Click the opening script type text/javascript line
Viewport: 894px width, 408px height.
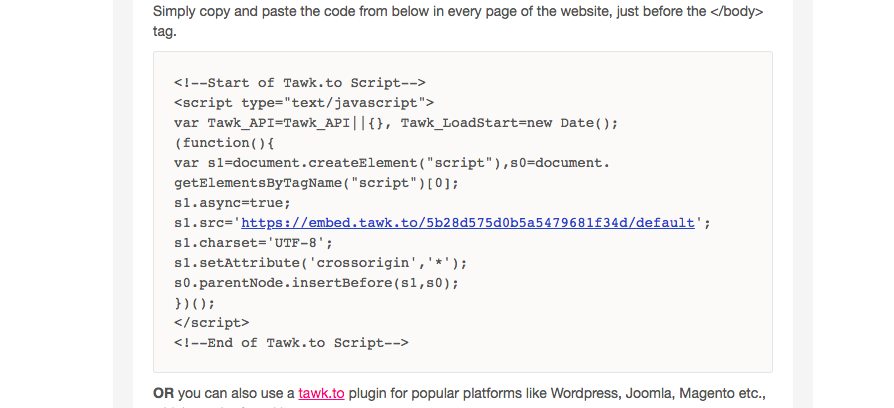pos(303,103)
